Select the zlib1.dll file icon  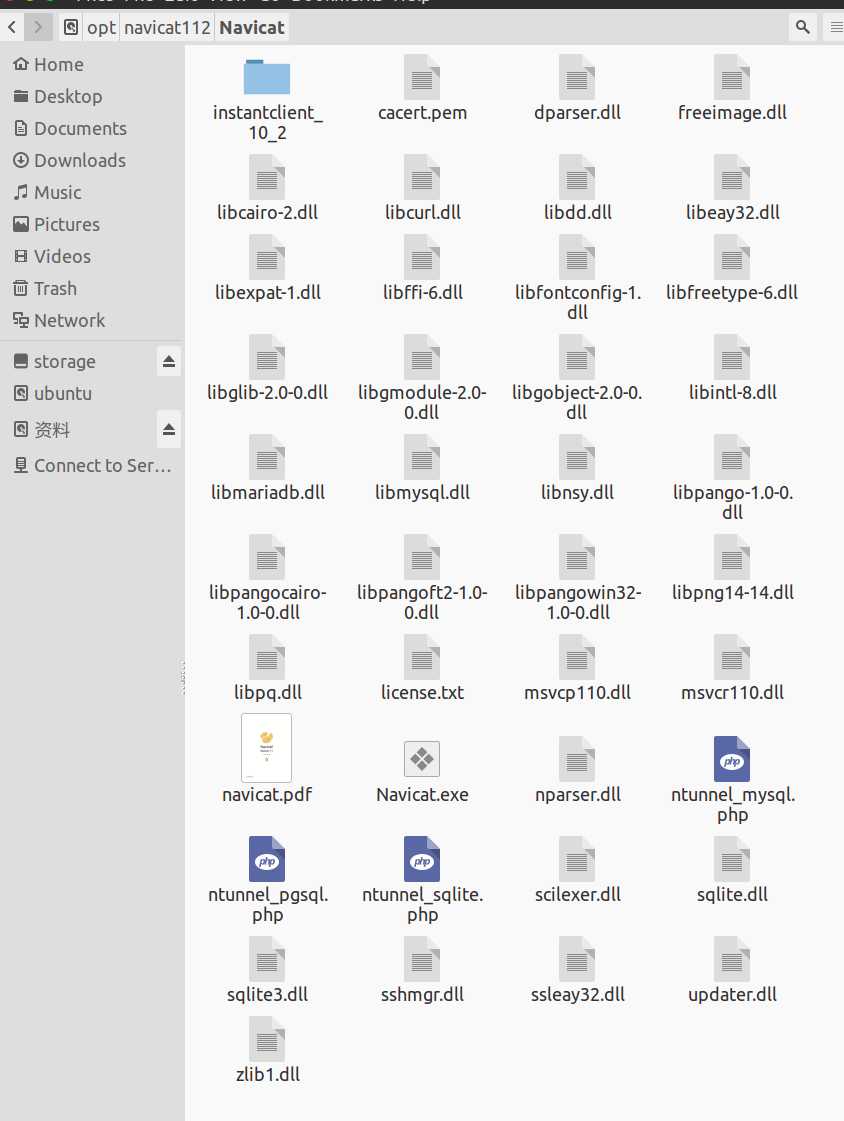267,1039
